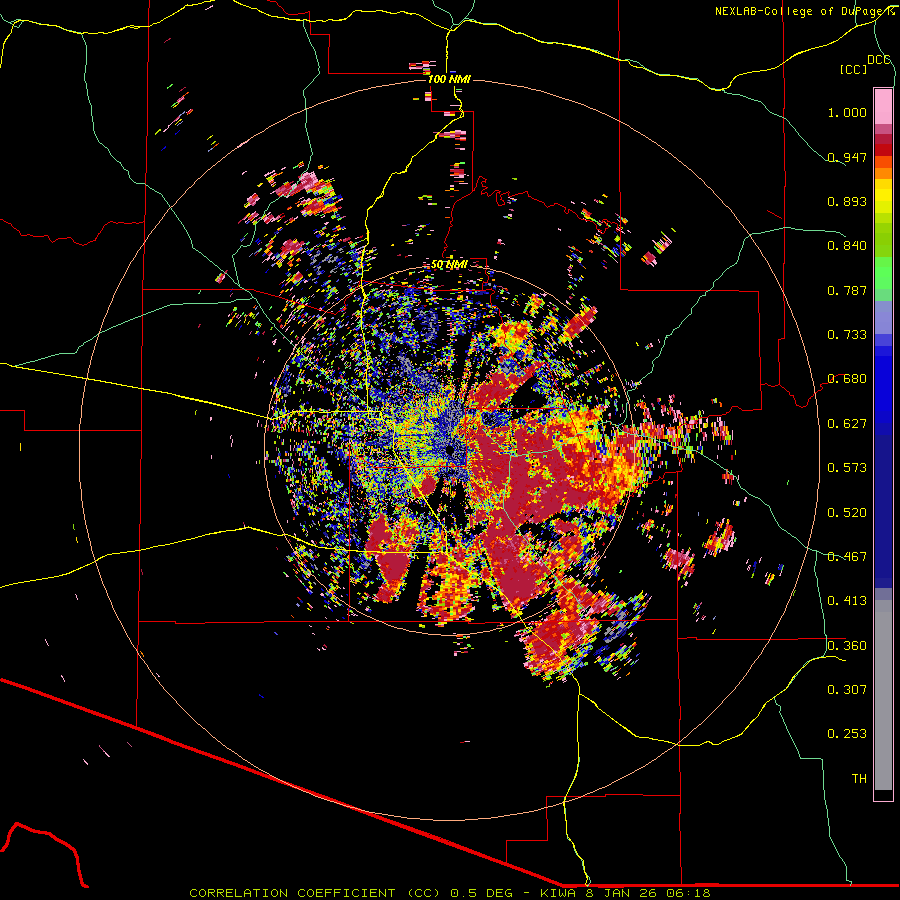Click the black radar site dot at the center
The image size is (900, 900).
coord(449,450)
